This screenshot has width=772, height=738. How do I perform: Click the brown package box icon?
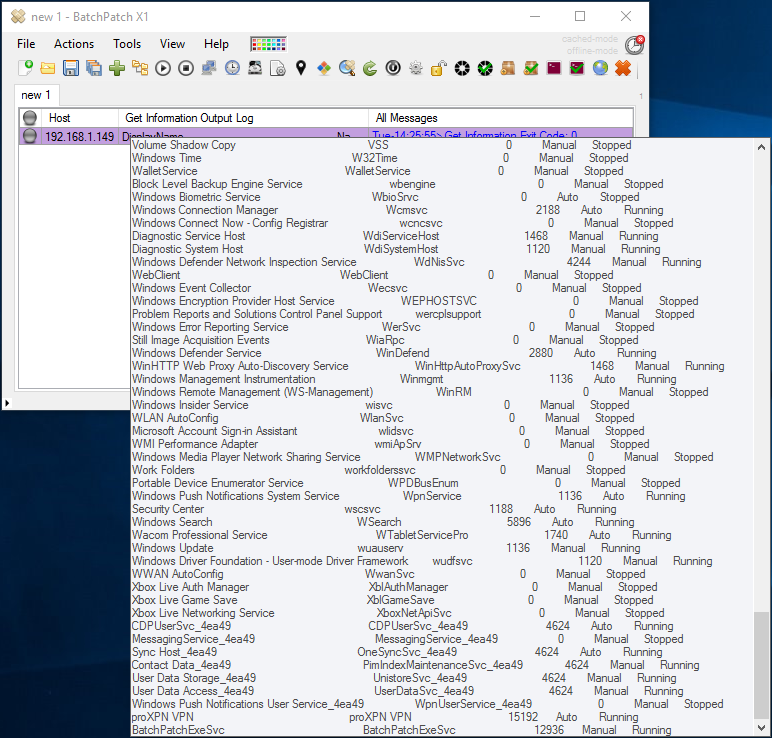coord(508,68)
